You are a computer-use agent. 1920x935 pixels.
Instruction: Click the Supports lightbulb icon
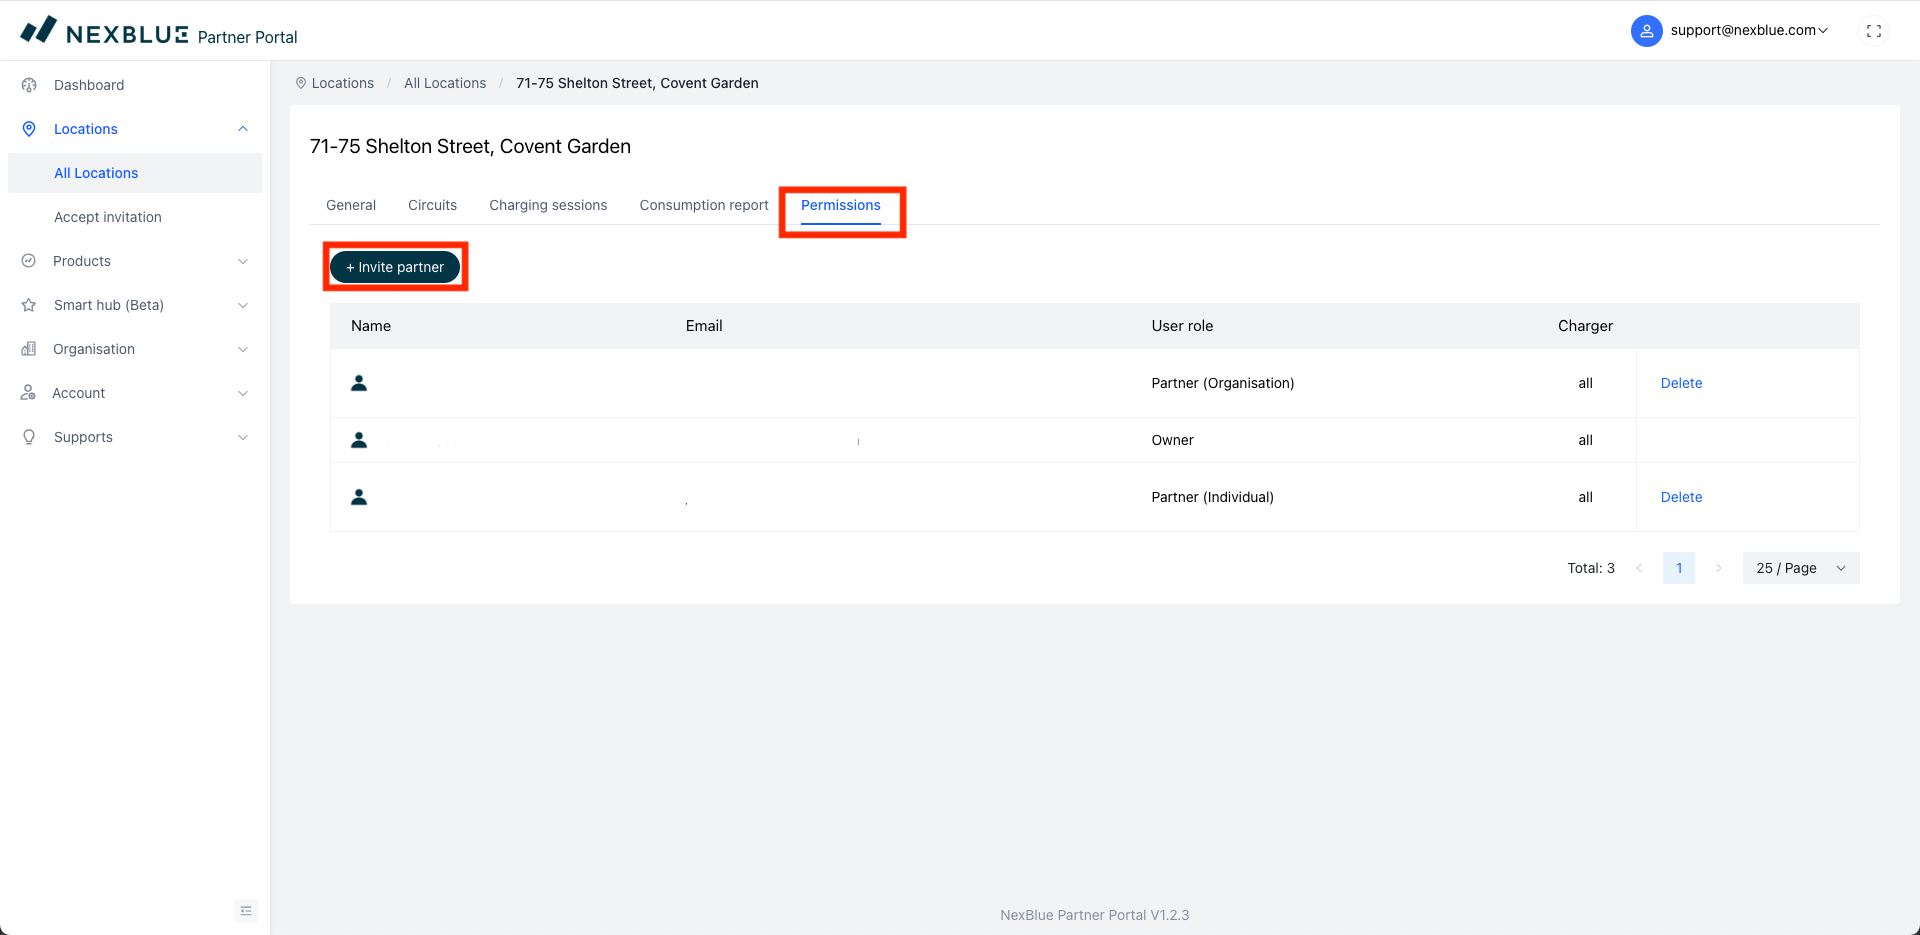(29, 437)
